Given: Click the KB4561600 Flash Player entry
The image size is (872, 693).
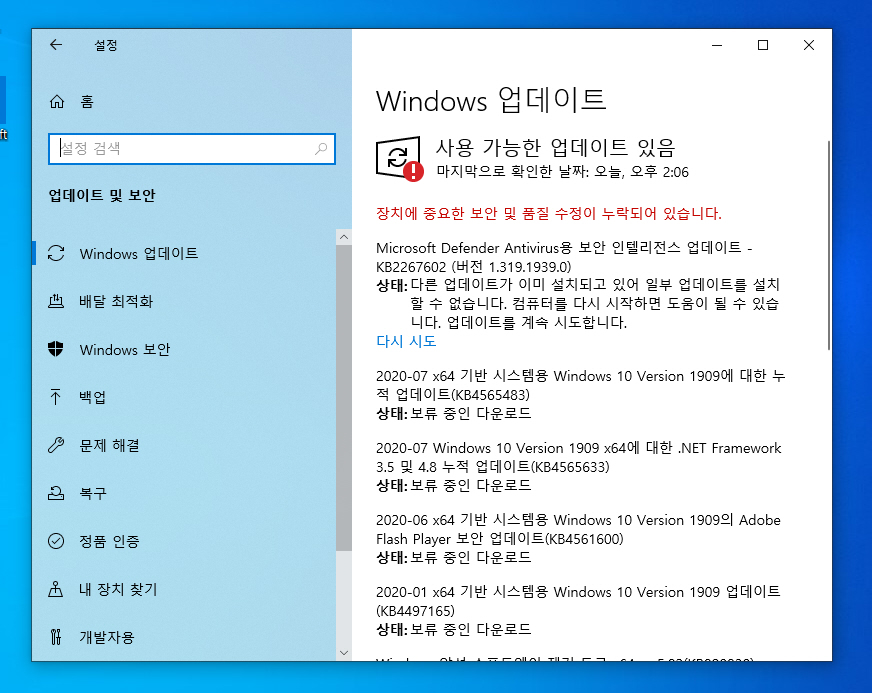Looking at the screenshot, I should click(578, 529).
